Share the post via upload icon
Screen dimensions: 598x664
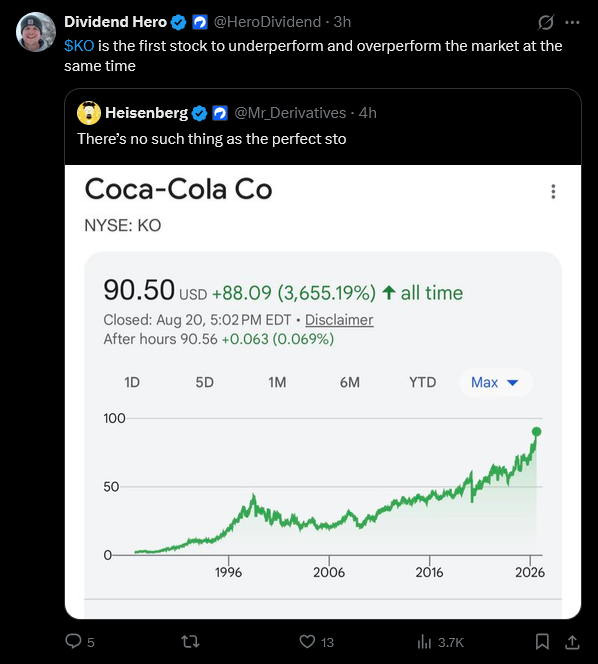pyautogui.click(x=572, y=642)
